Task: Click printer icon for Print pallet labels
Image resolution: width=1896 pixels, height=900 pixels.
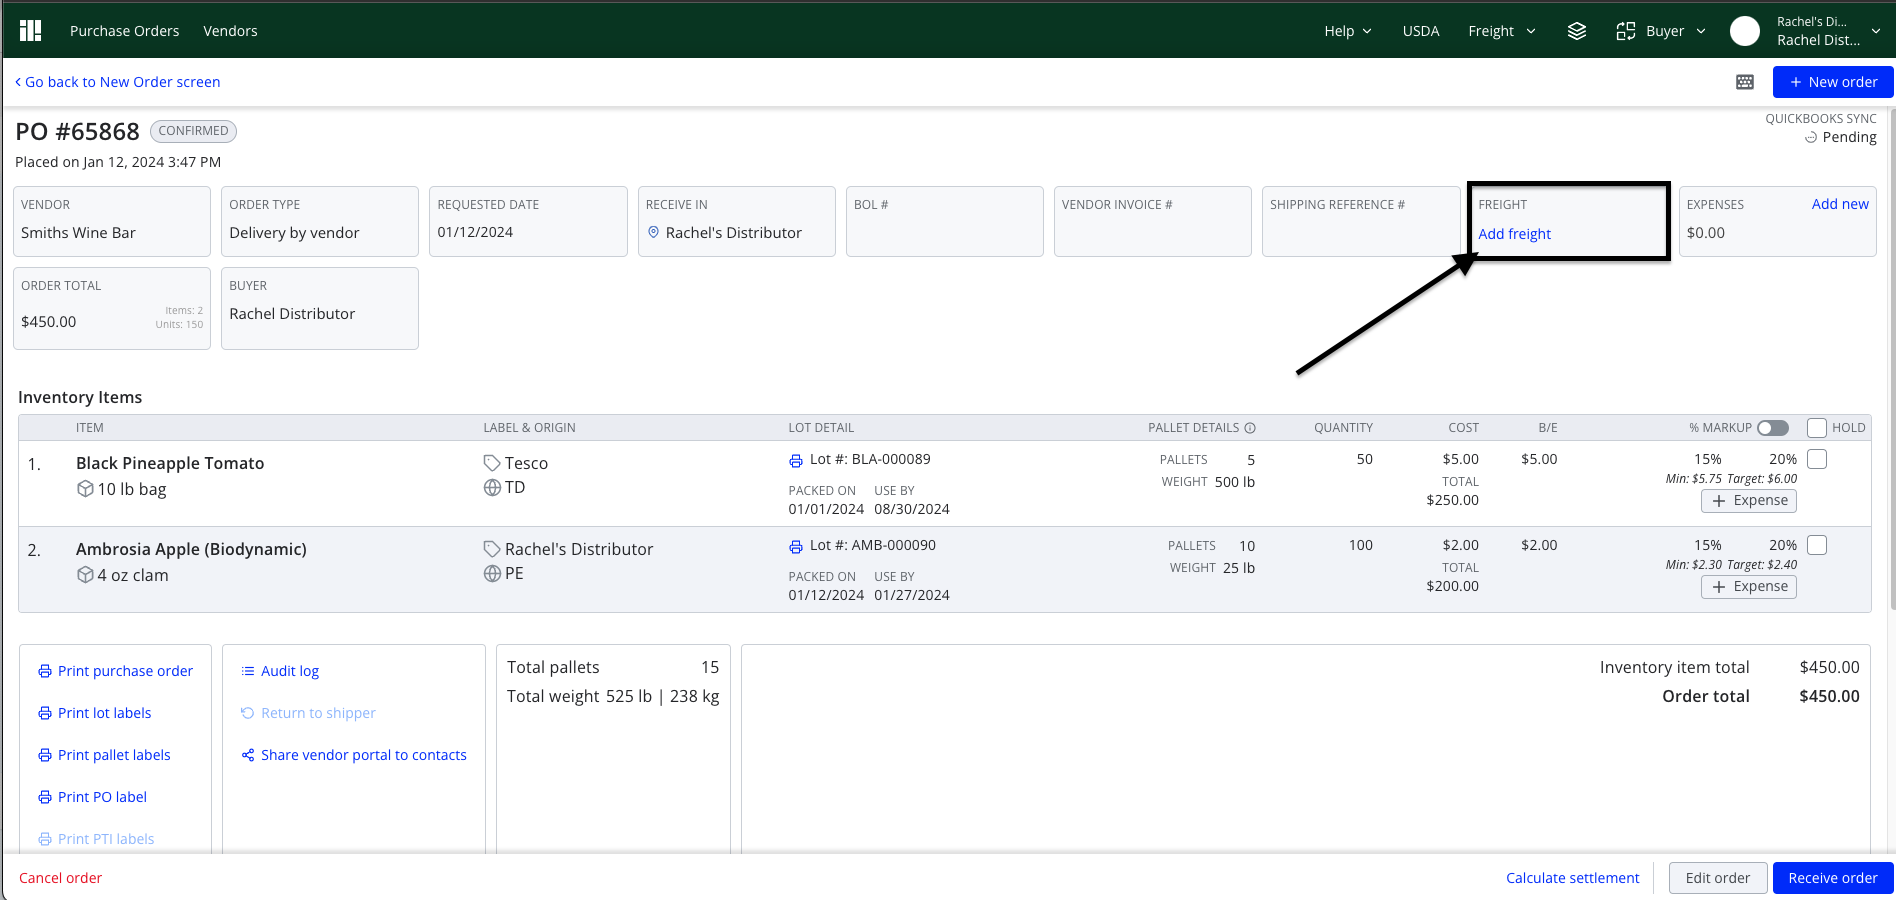Action: tap(45, 755)
